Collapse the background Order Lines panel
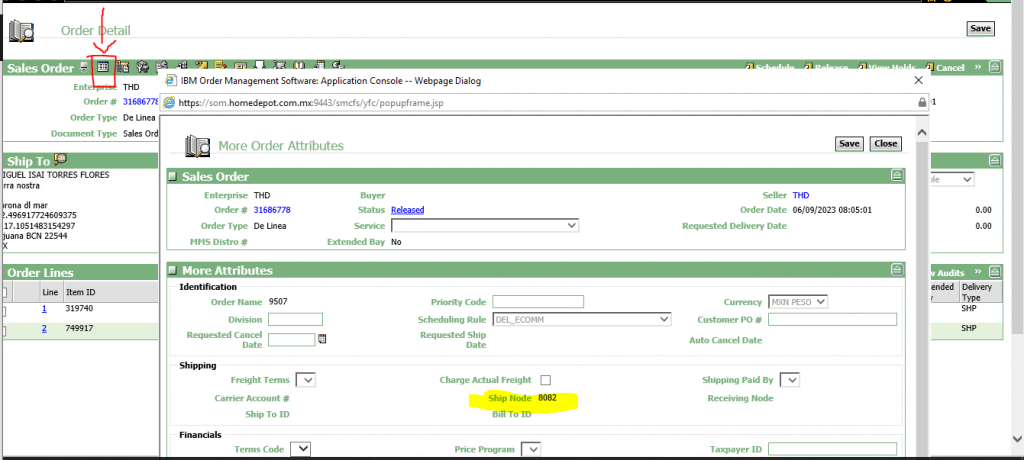This screenshot has width=1024, height=460. [995, 272]
